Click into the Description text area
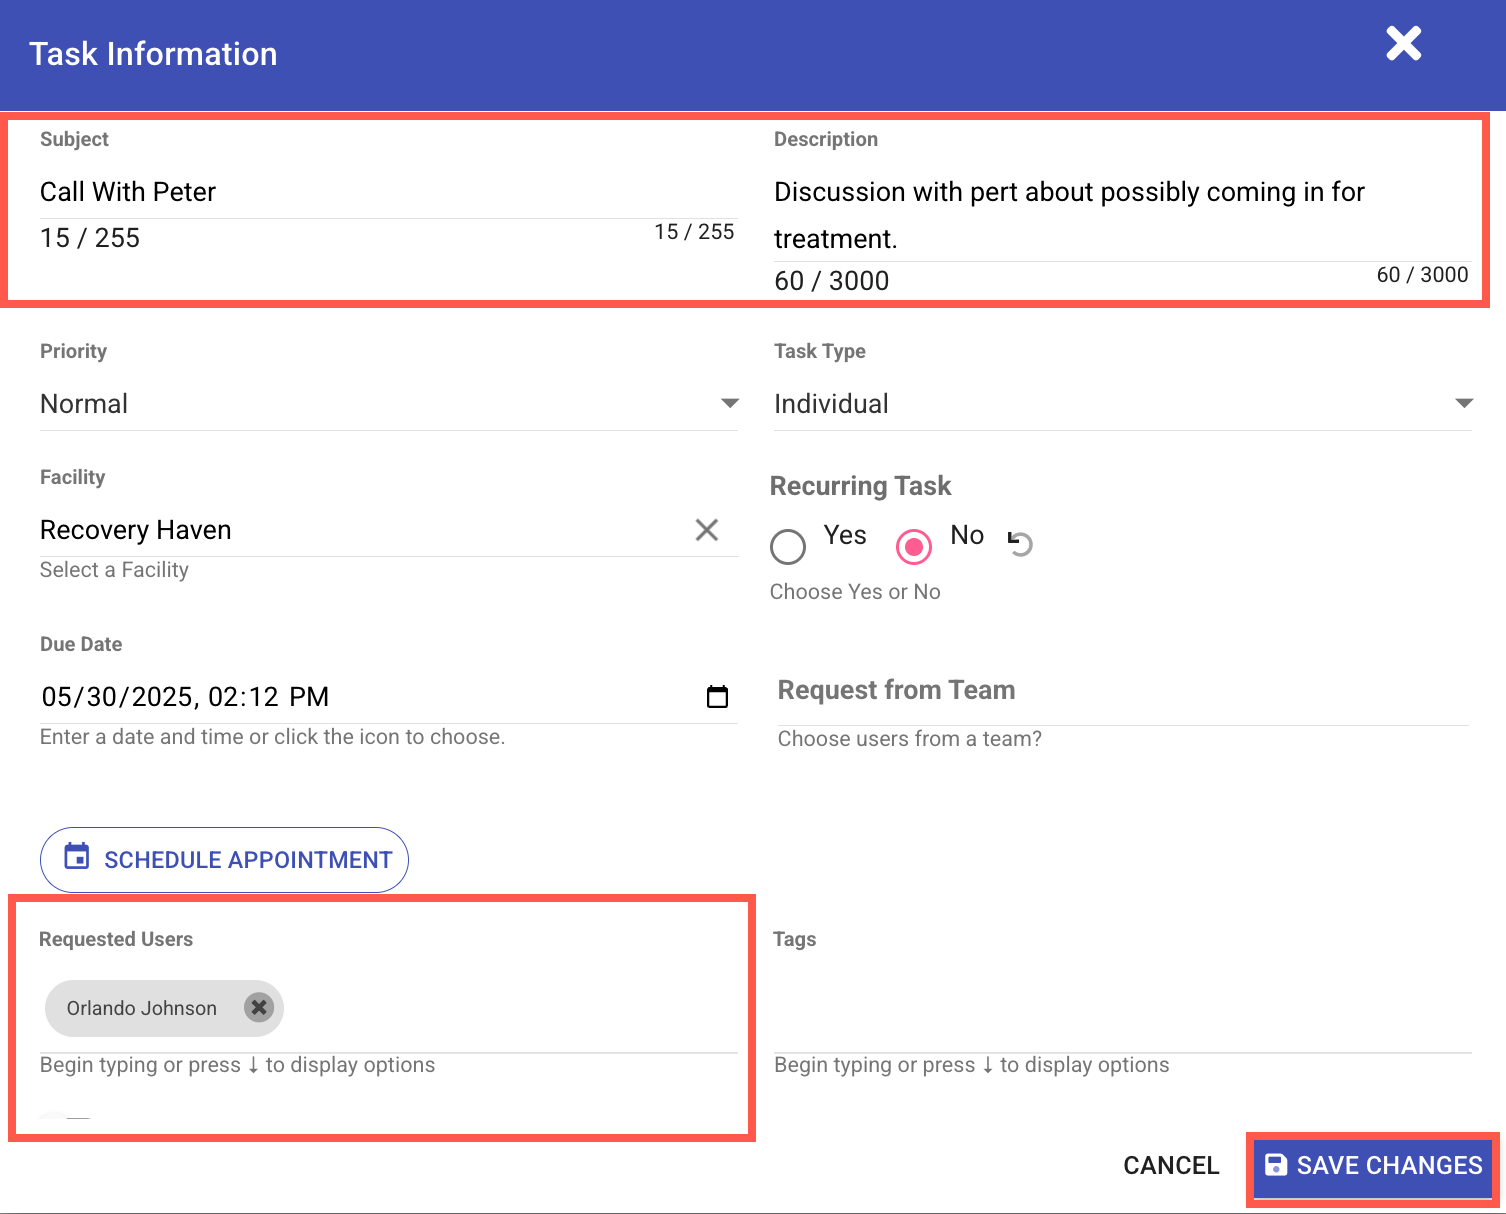The height and width of the screenshot is (1214, 1506). [x=1120, y=214]
